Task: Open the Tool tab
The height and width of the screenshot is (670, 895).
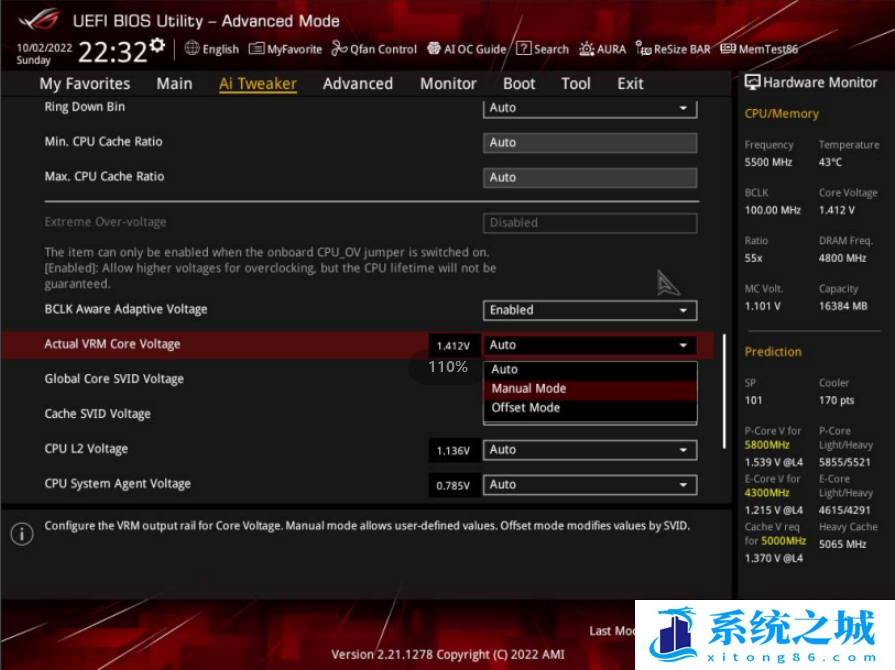Action: (575, 84)
